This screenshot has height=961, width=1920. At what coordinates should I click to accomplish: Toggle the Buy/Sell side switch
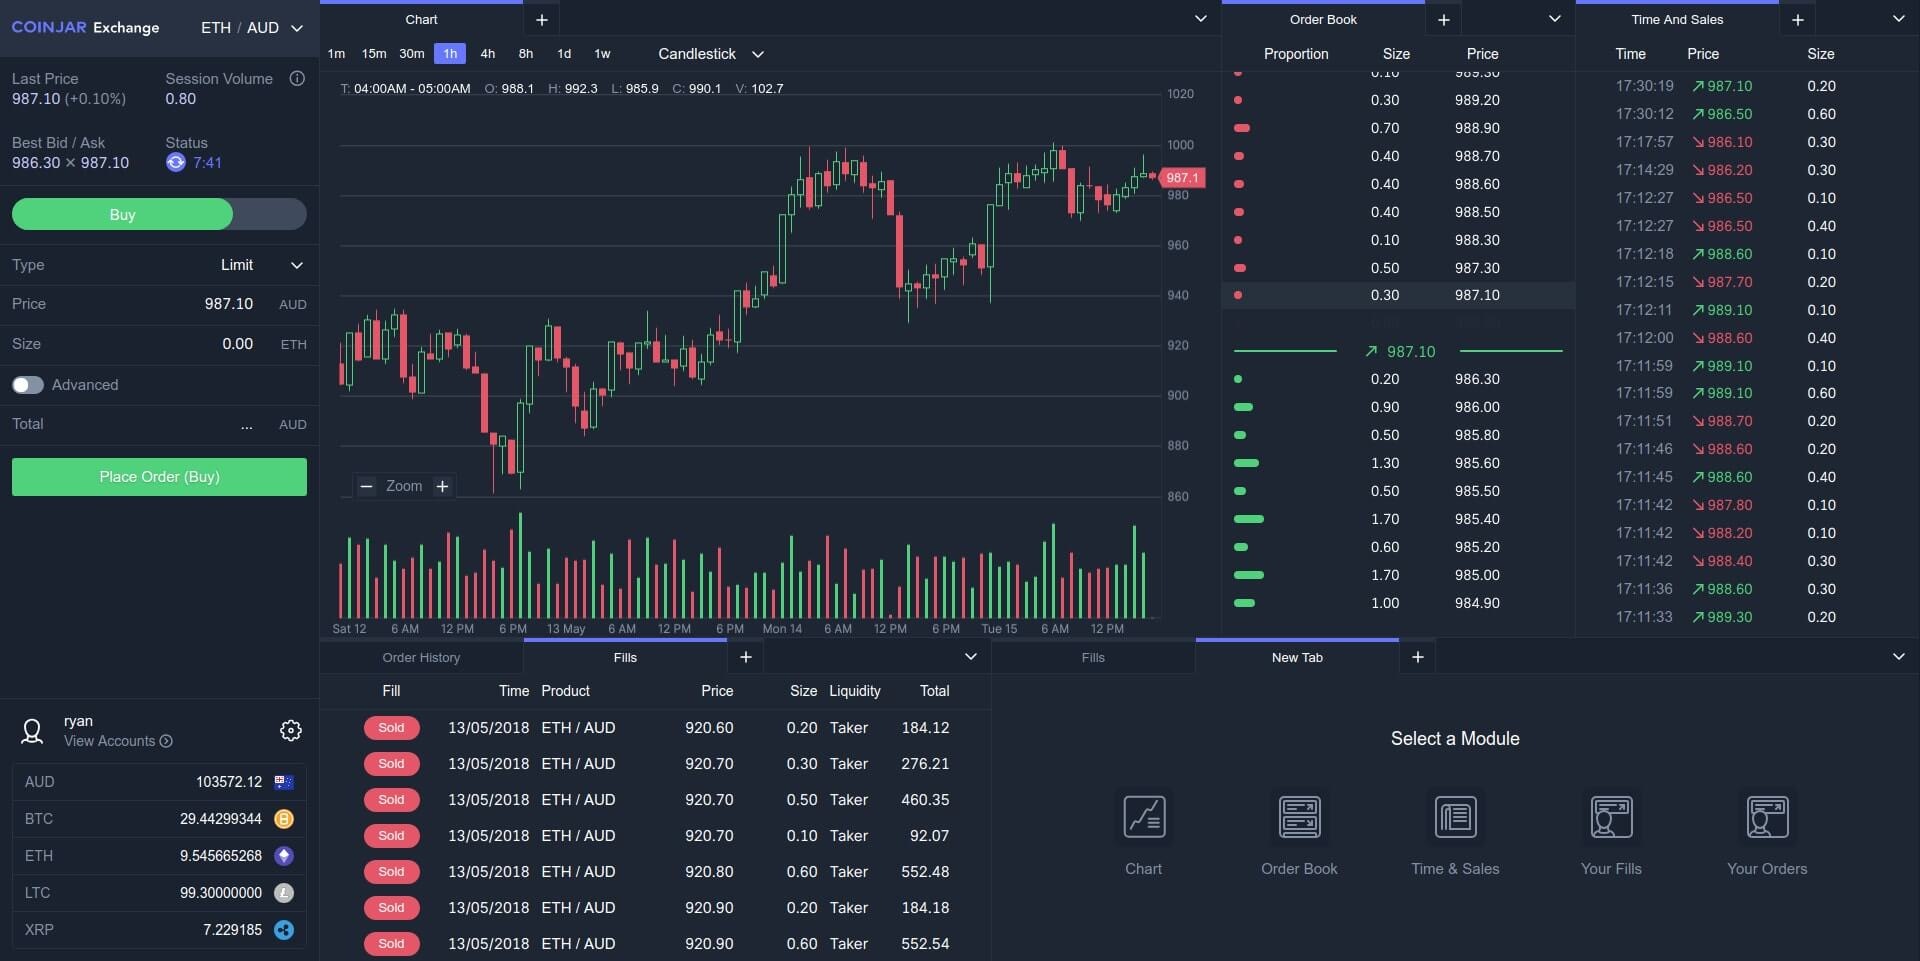(x=159, y=214)
